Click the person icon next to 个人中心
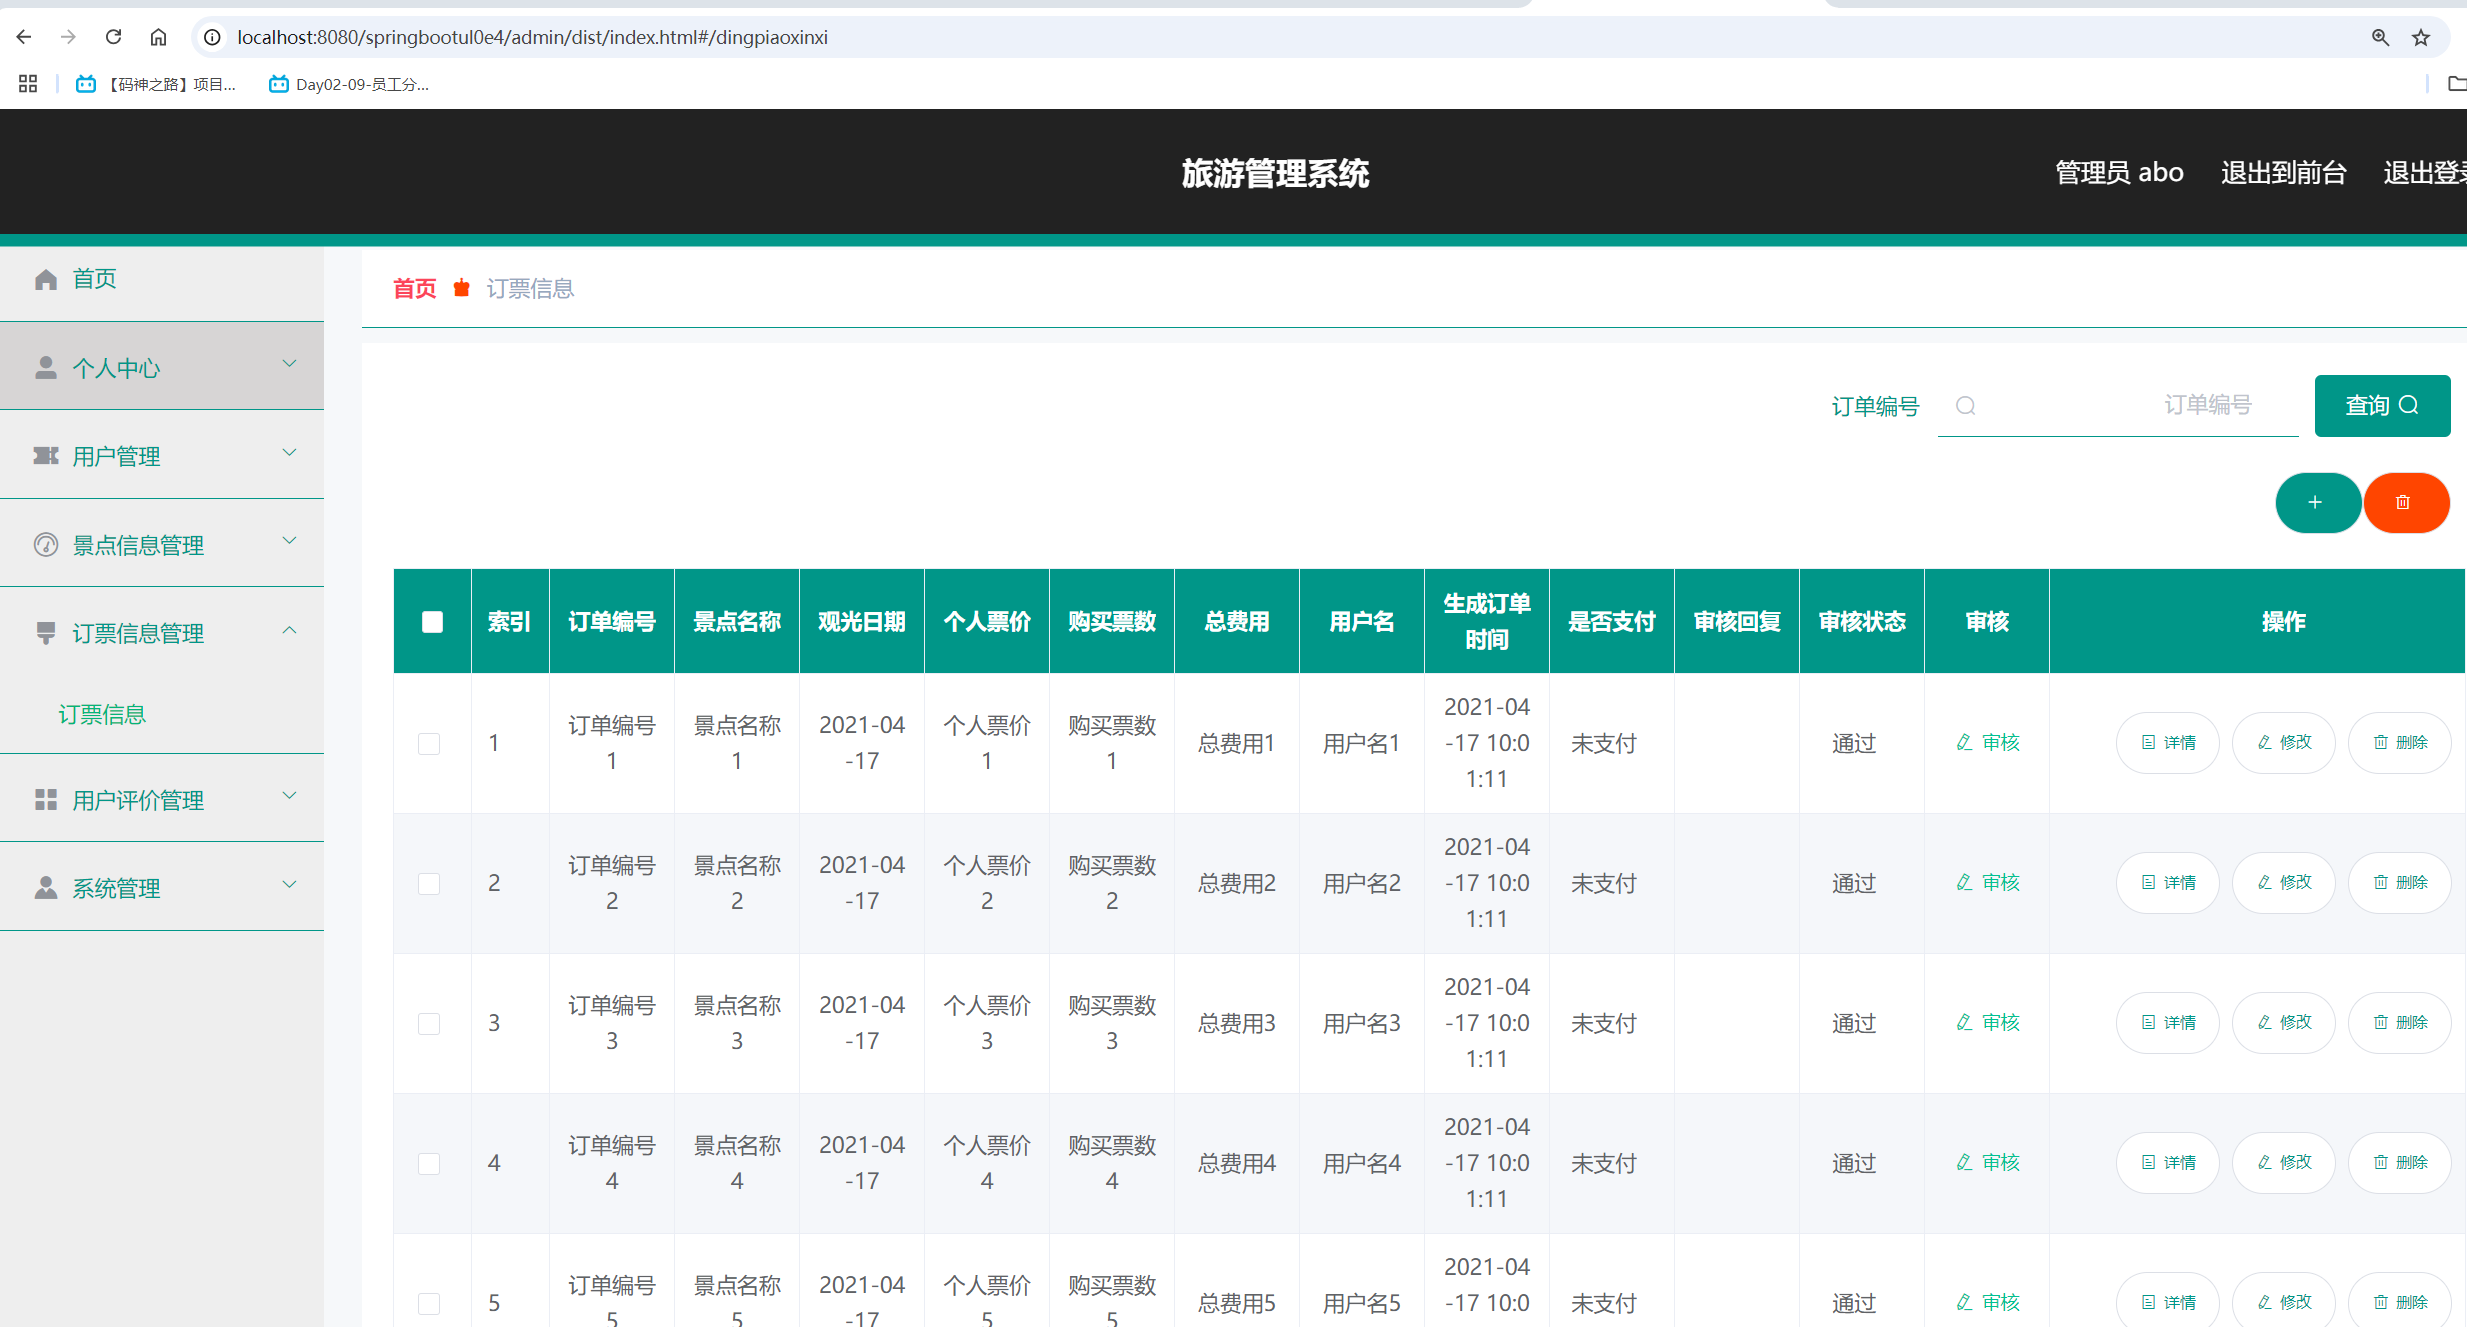 [46, 367]
